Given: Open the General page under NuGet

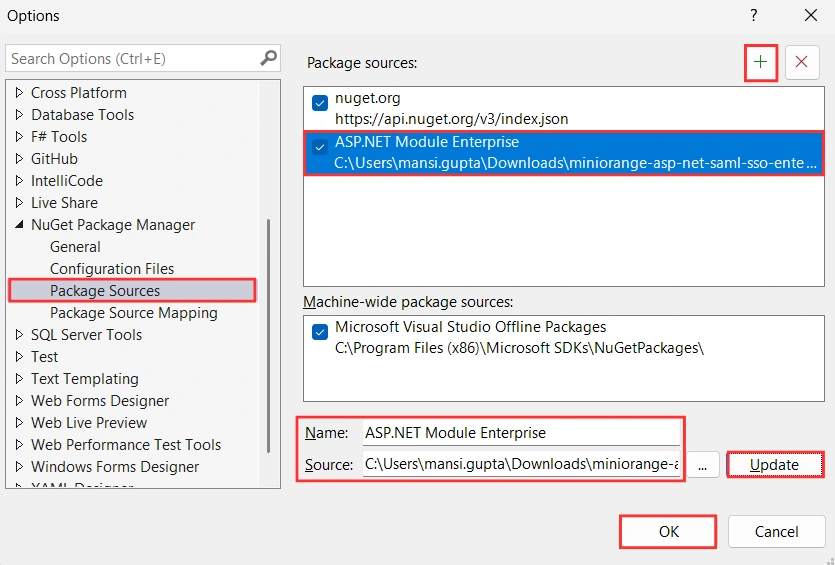Looking at the screenshot, I should point(75,247).
